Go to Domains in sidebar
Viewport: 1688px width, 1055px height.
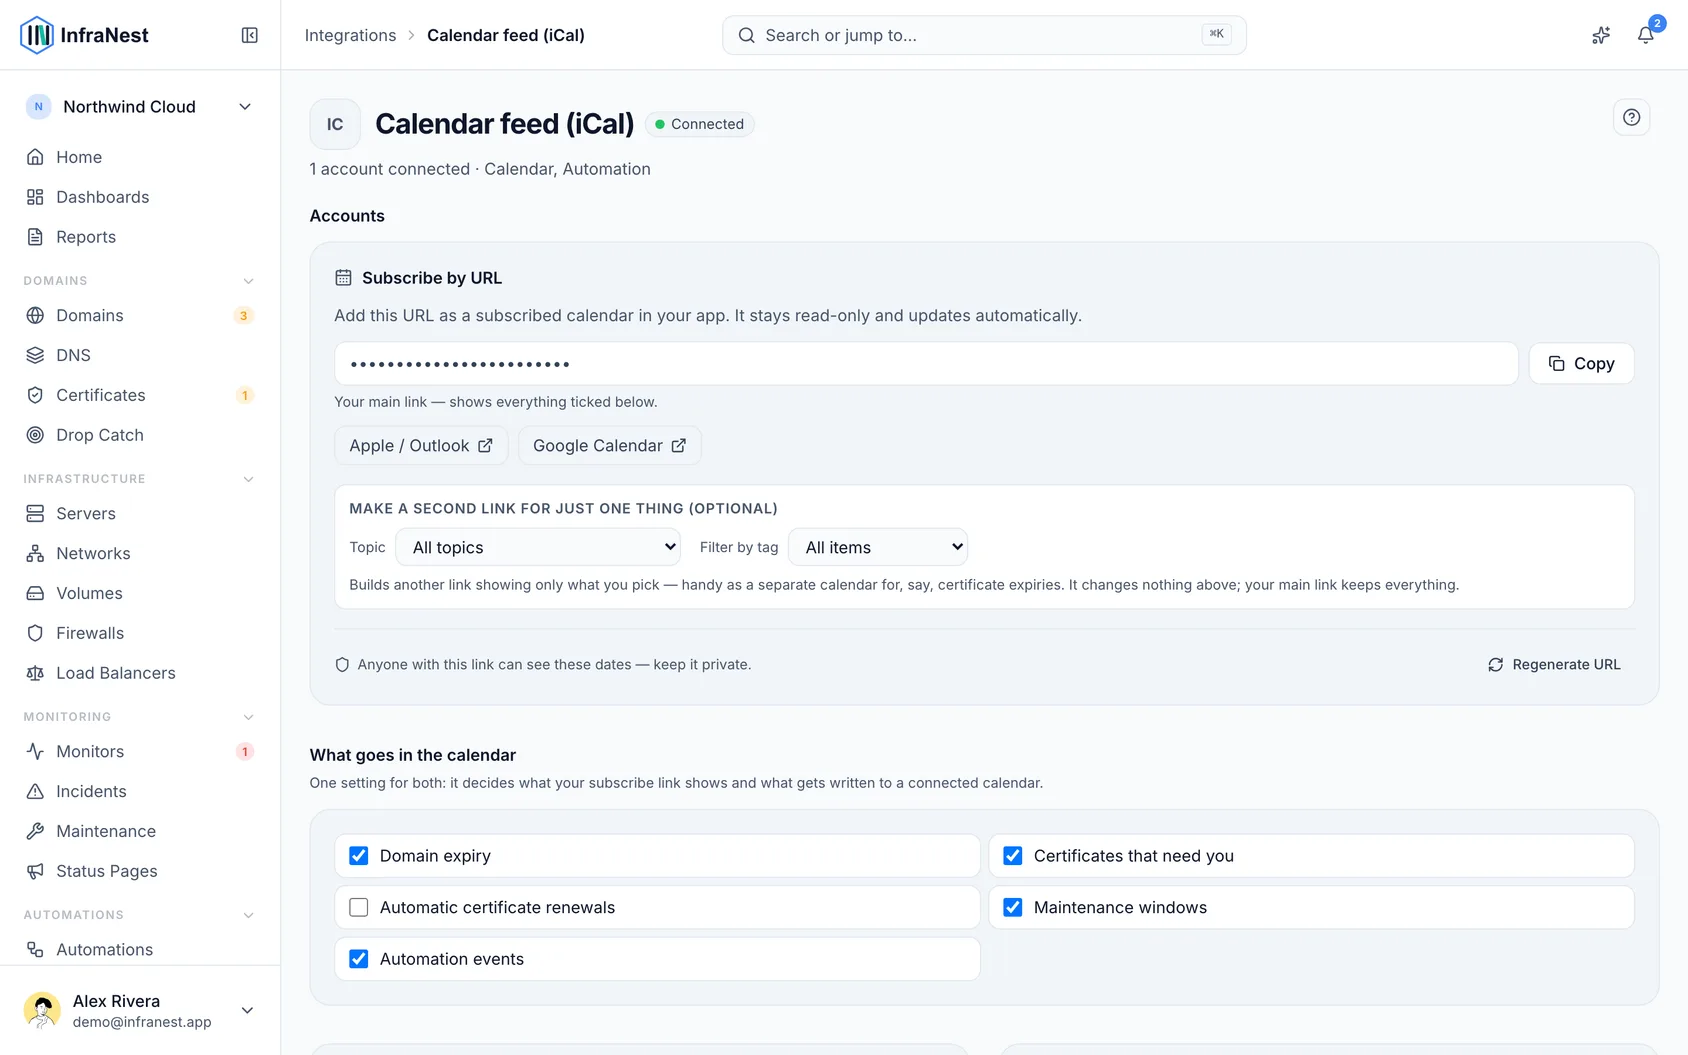tap(140, 315)
